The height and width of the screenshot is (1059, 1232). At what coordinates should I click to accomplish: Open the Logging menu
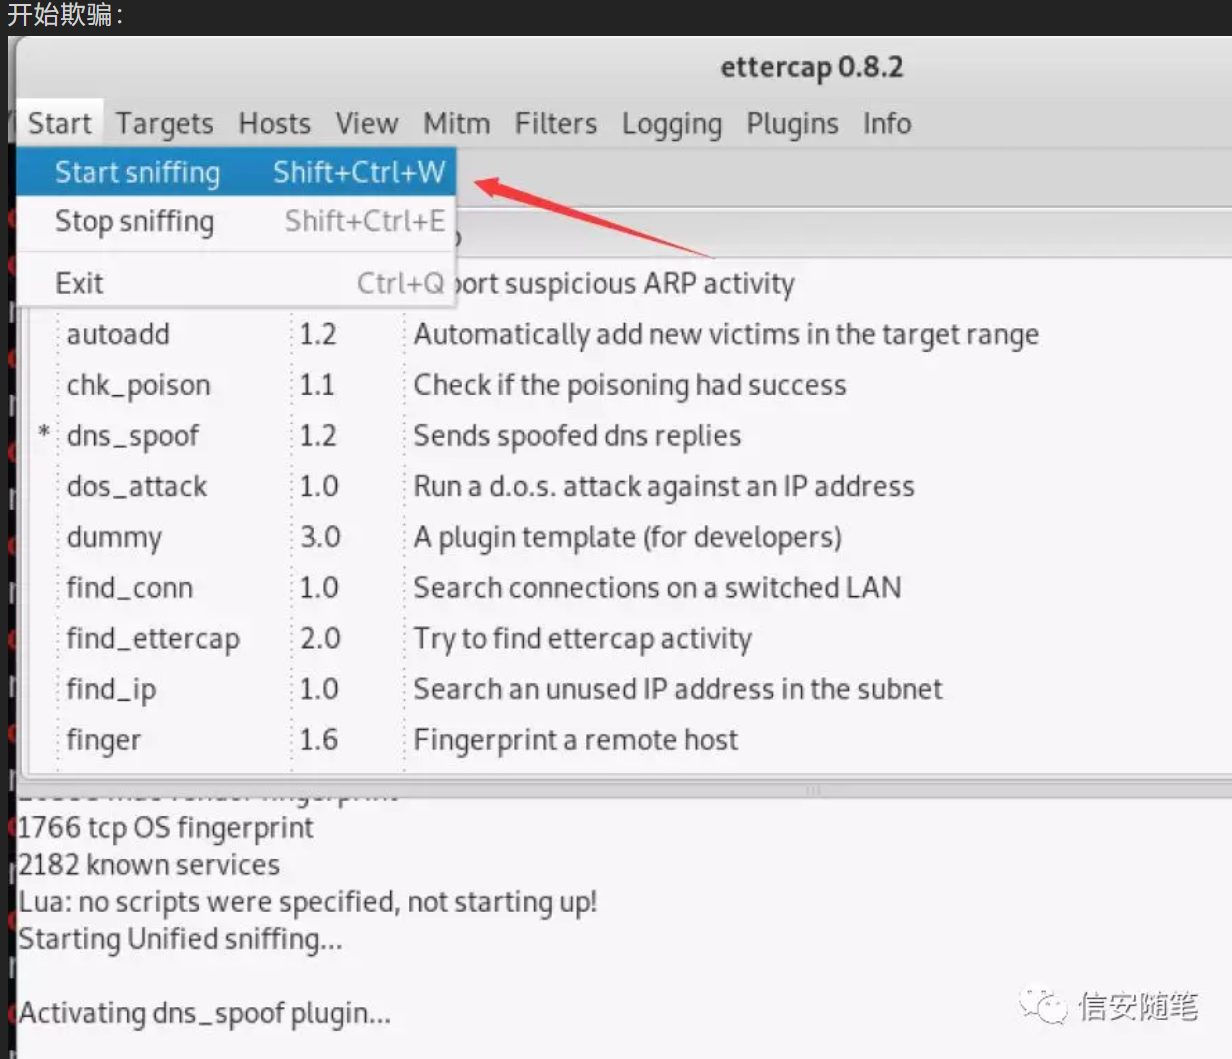(672, 123)
